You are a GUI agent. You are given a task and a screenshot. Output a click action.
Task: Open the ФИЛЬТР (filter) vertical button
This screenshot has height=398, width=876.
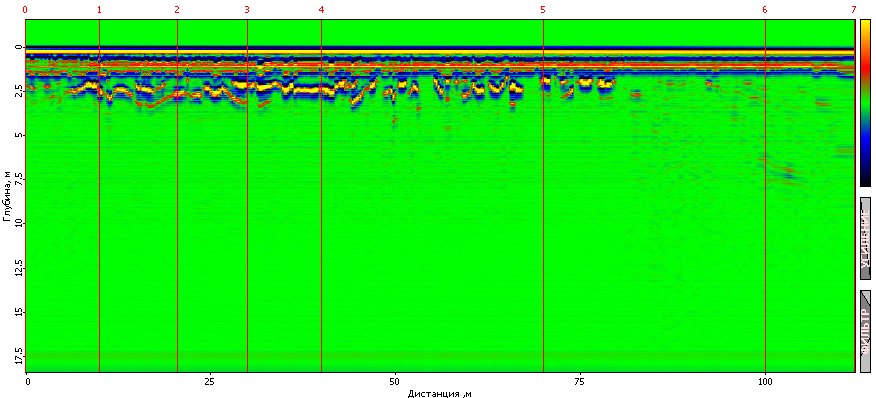(x=865, y=331)
